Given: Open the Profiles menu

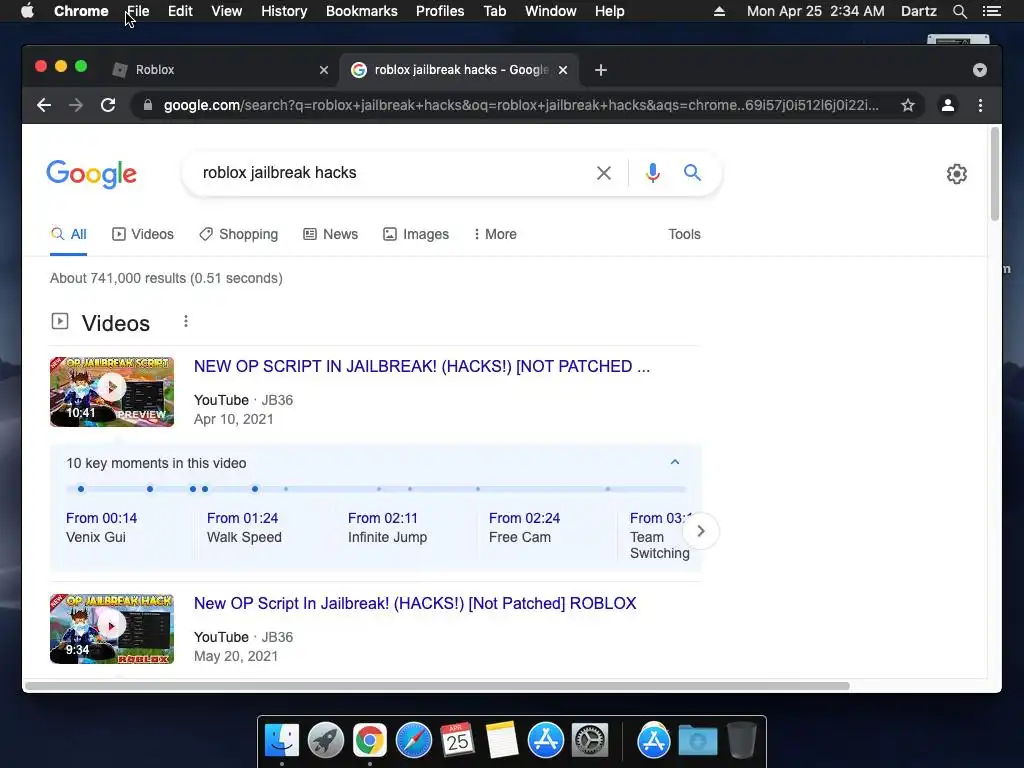Looking at the screenshot, I should [440, 11].
